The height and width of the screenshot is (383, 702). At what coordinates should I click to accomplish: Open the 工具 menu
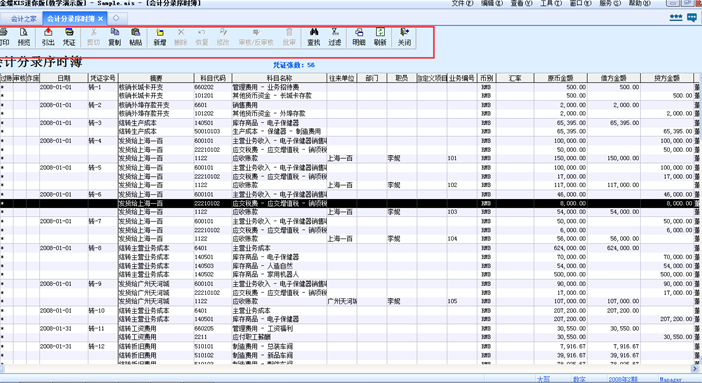[x=551, y=3]
